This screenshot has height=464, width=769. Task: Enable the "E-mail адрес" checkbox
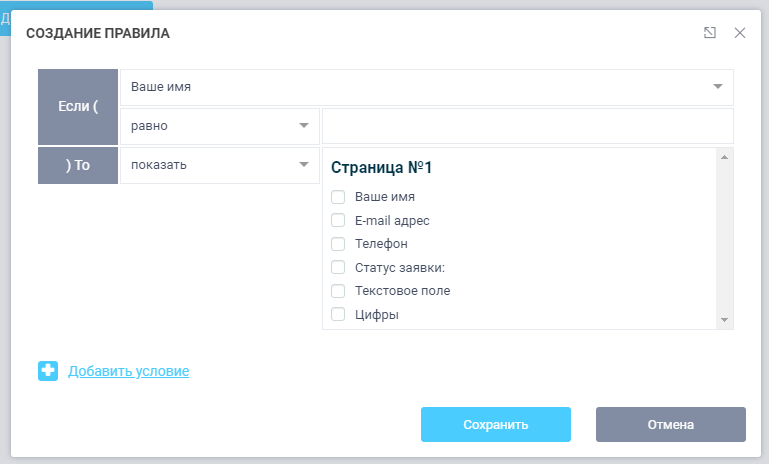[338, 220]
